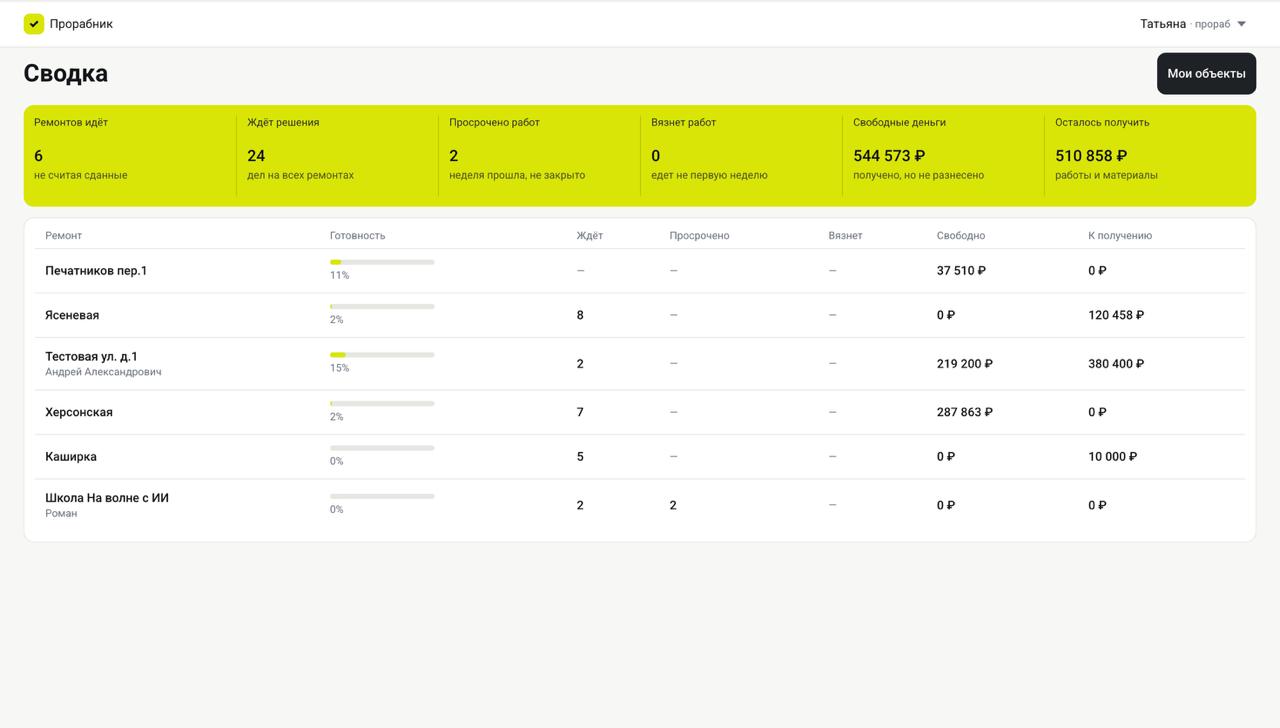Click client name Андрей Александрович
This screenshot has height=728, width=1280.
pyautogui.click(x=103, y=372)
